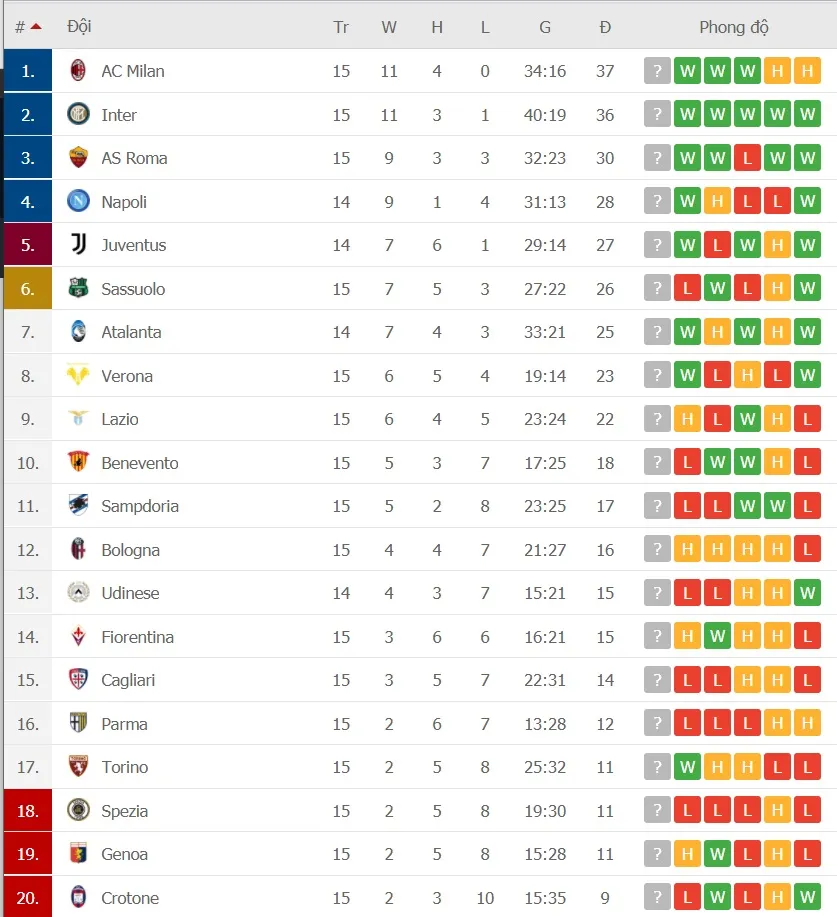837x917 pixels.
Task: Open the Verona team link
Action: click(127, 376)
